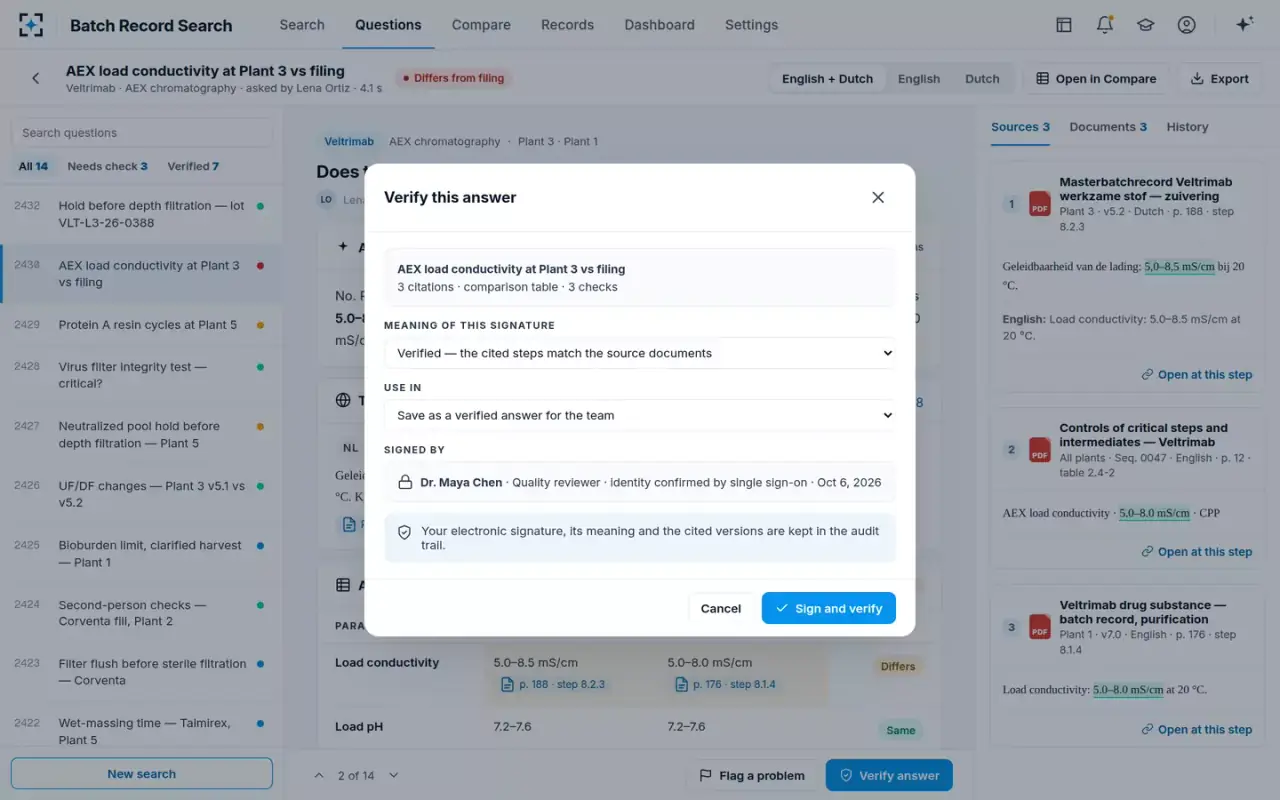1280x800 pixels.
Task: Open the Records tab
Action: [567, 25]
